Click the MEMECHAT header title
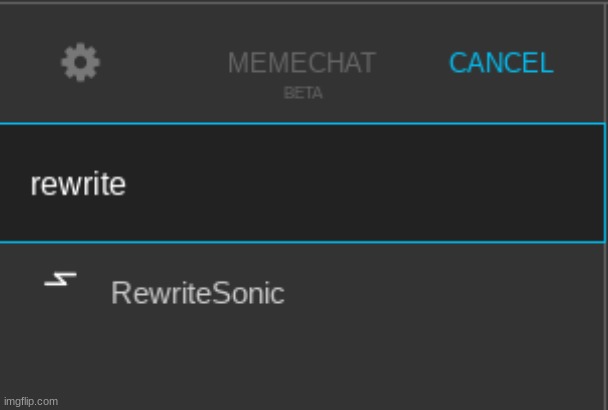This screenshot has width=608, height=410. coord(302,62)
